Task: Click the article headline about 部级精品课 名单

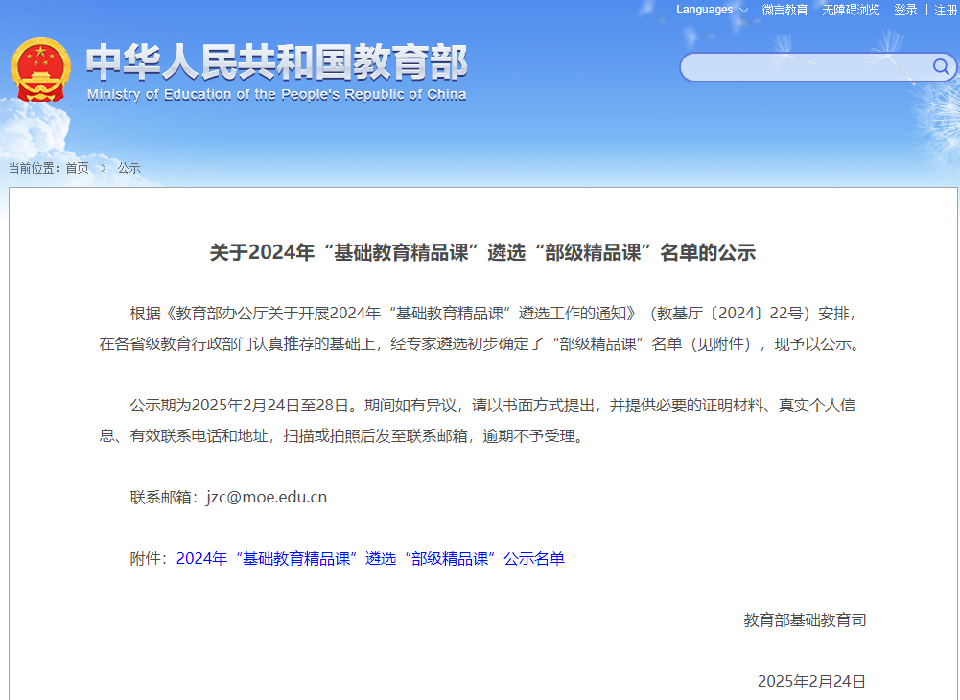Action: coord(482,252)
